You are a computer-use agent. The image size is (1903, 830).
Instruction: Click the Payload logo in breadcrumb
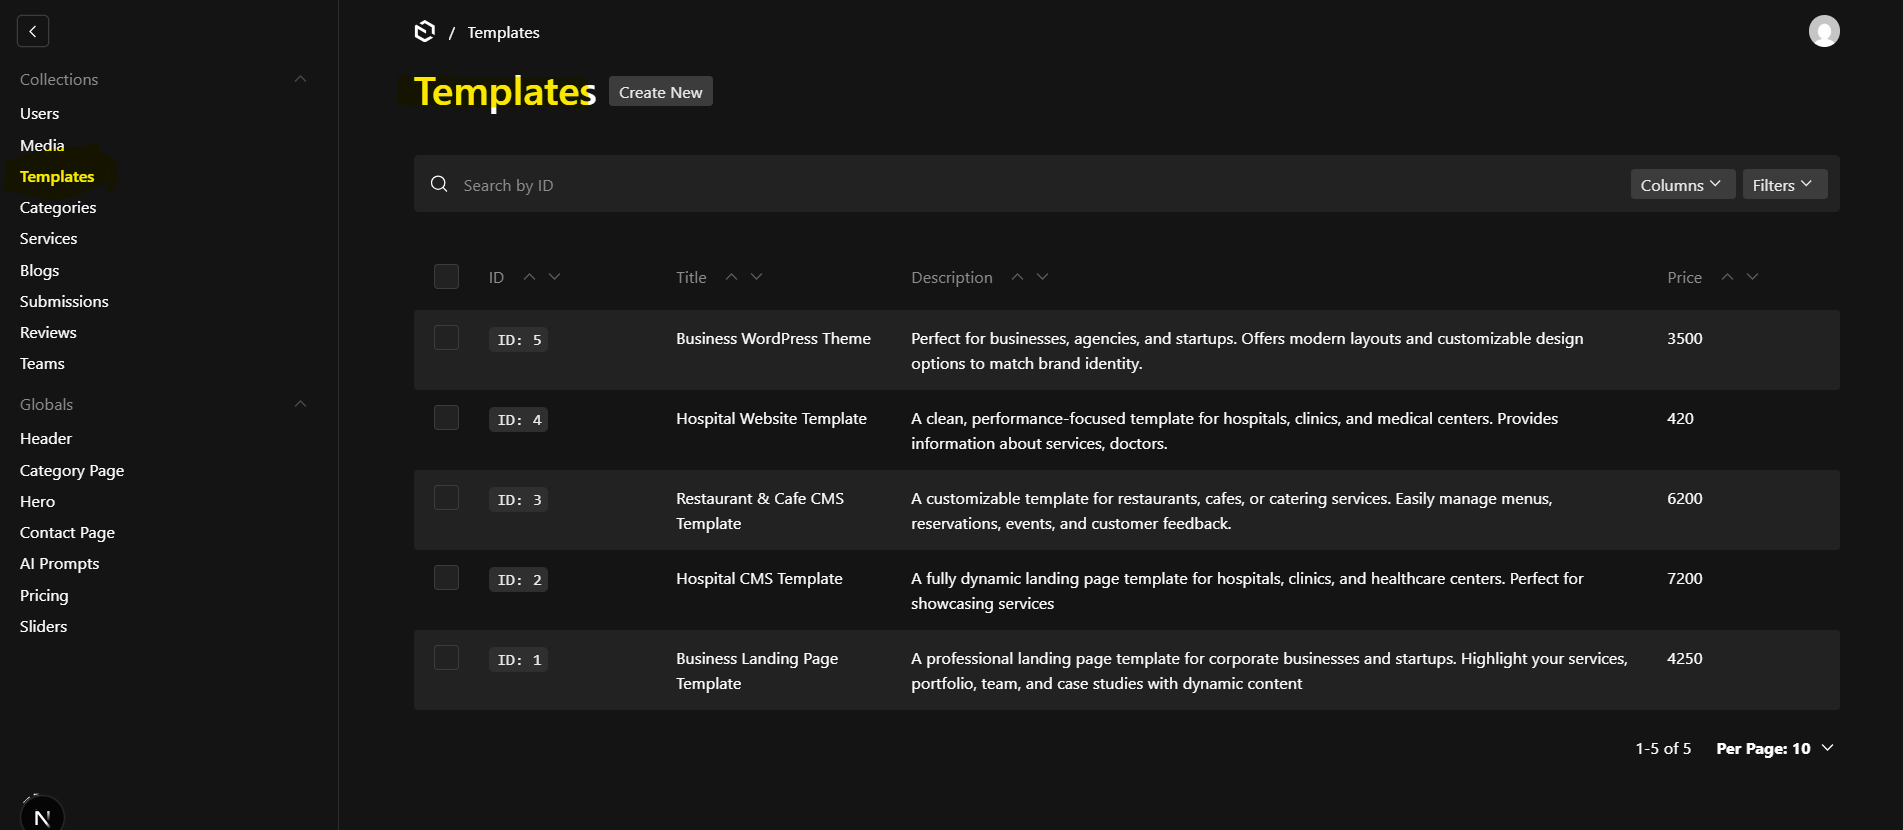(x=424, y=32)
